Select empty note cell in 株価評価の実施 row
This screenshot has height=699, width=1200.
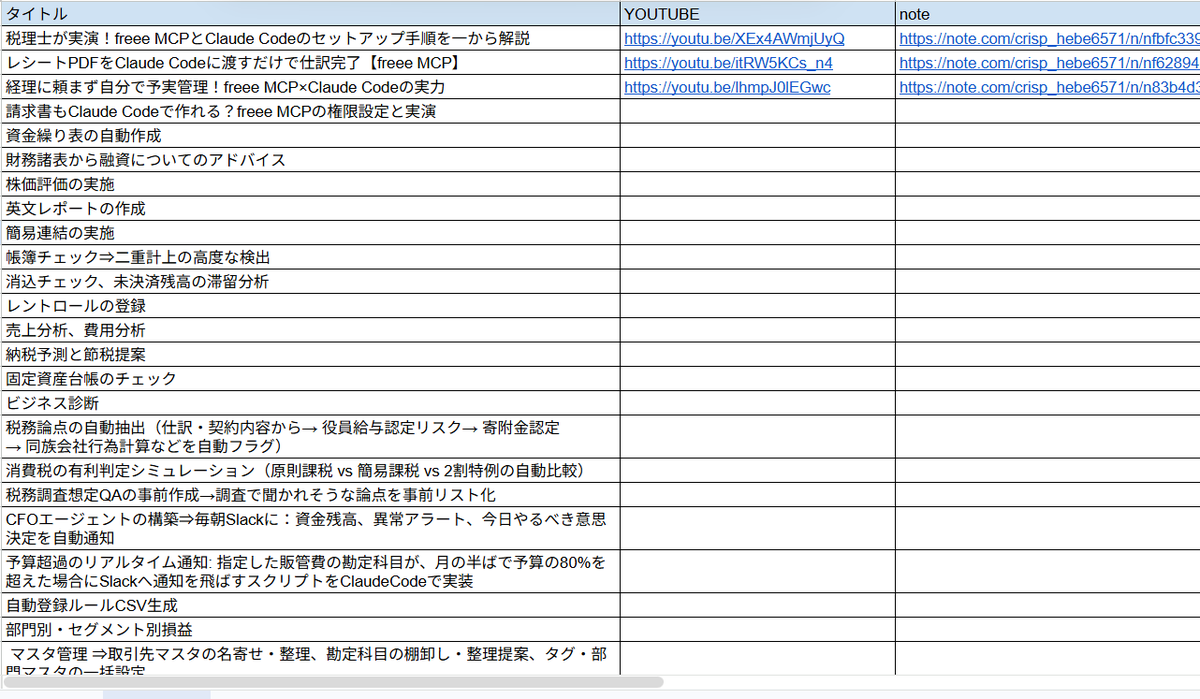[1047, 185]
